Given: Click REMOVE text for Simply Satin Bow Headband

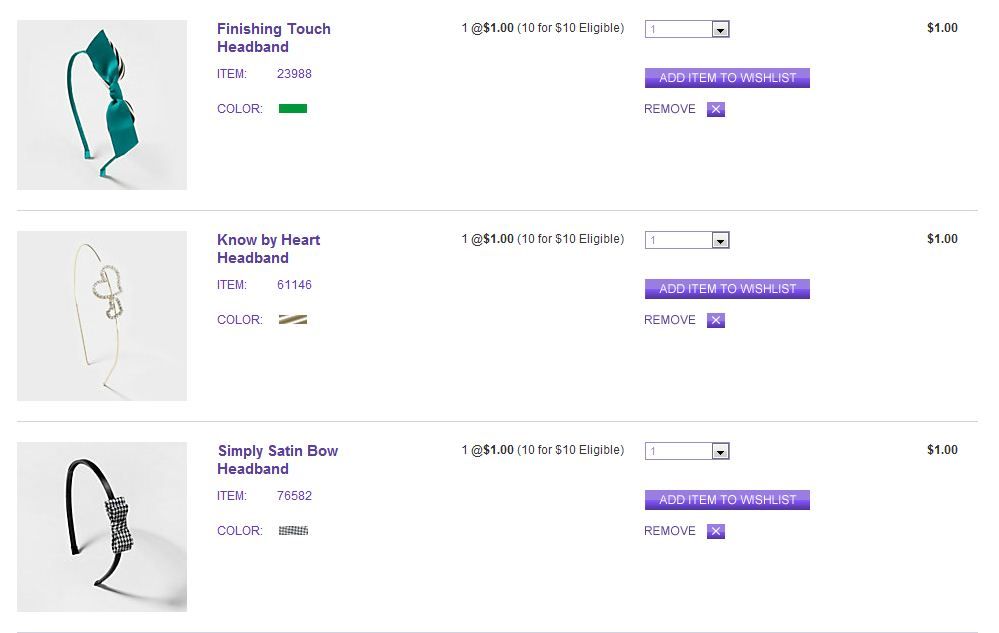Looking at the screenshot, I should (x=669, y=532).
